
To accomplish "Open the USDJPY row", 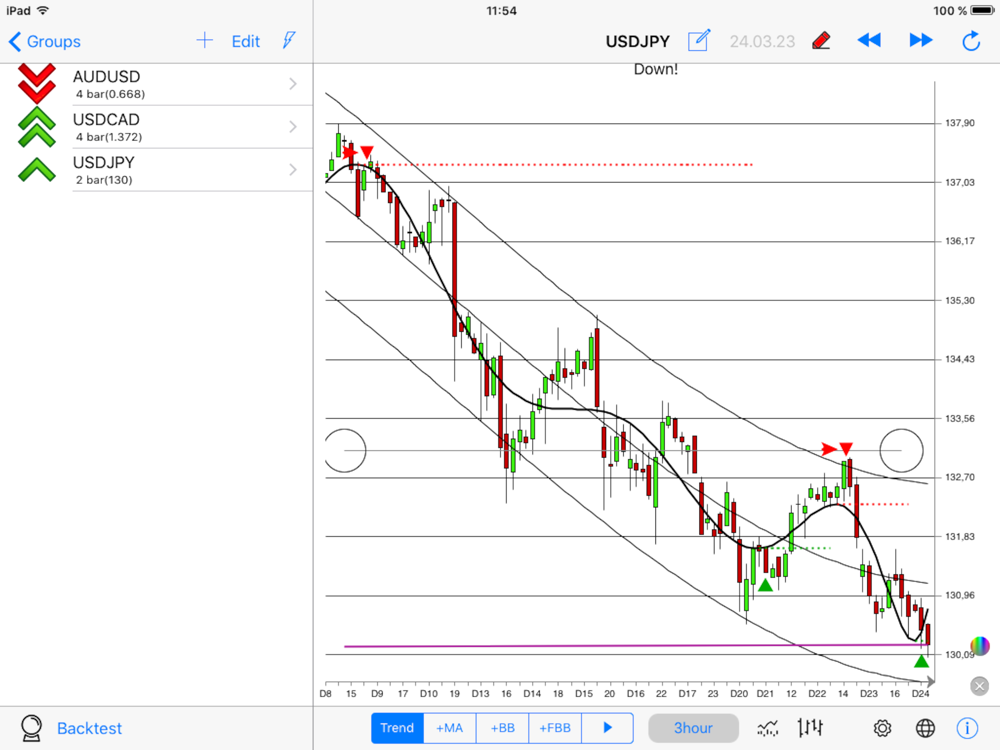I will (x=156, y=170).
